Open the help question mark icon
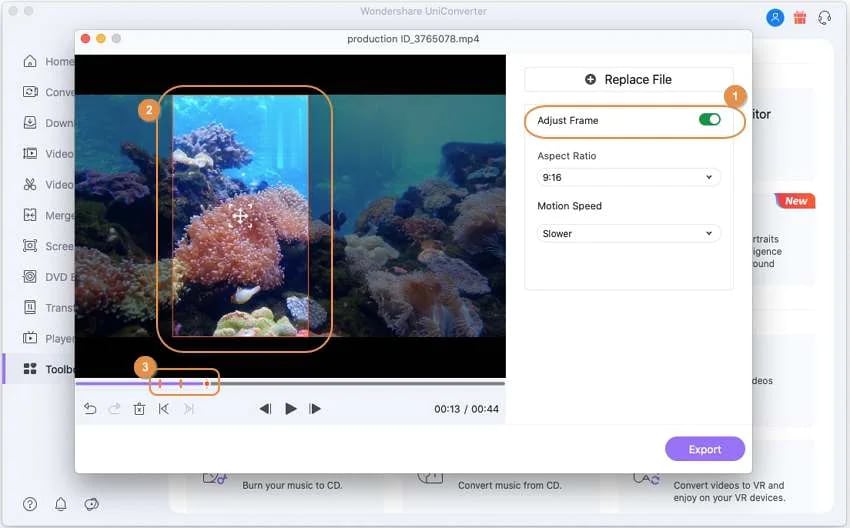The height and width of the screenshot is (528, 850). tap(30, 504)
